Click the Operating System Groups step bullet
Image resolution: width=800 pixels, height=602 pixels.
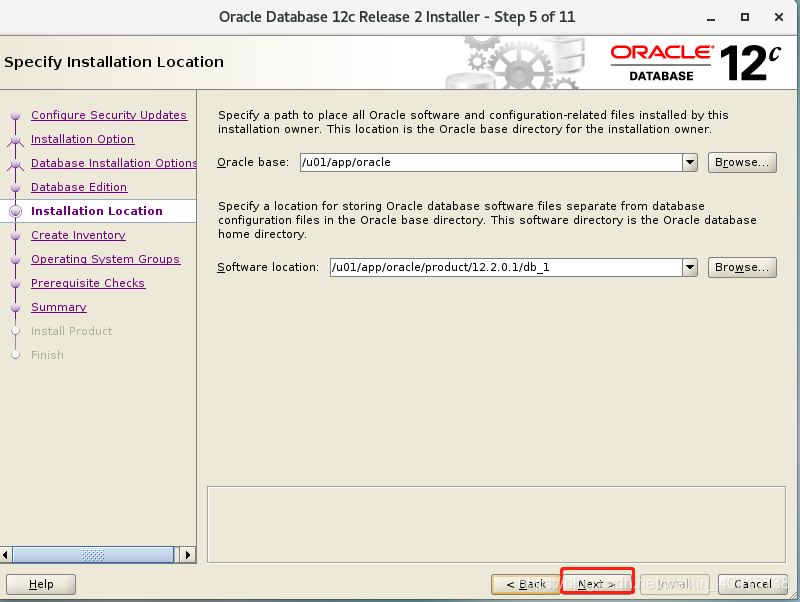[15, 260]
